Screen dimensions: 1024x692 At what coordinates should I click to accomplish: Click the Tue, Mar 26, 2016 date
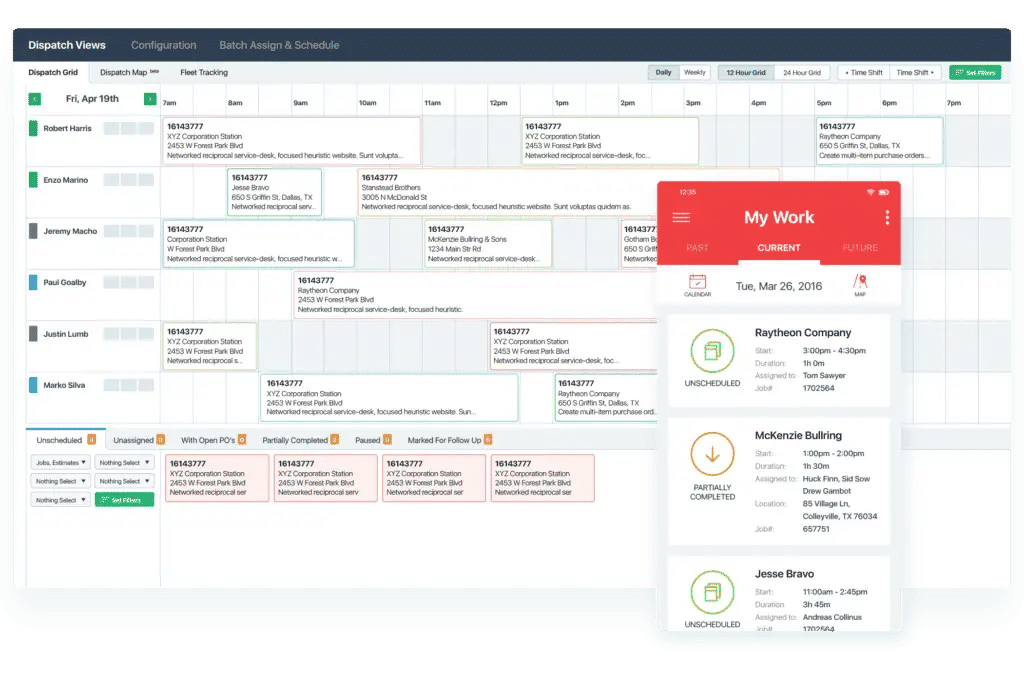[778, 286]
